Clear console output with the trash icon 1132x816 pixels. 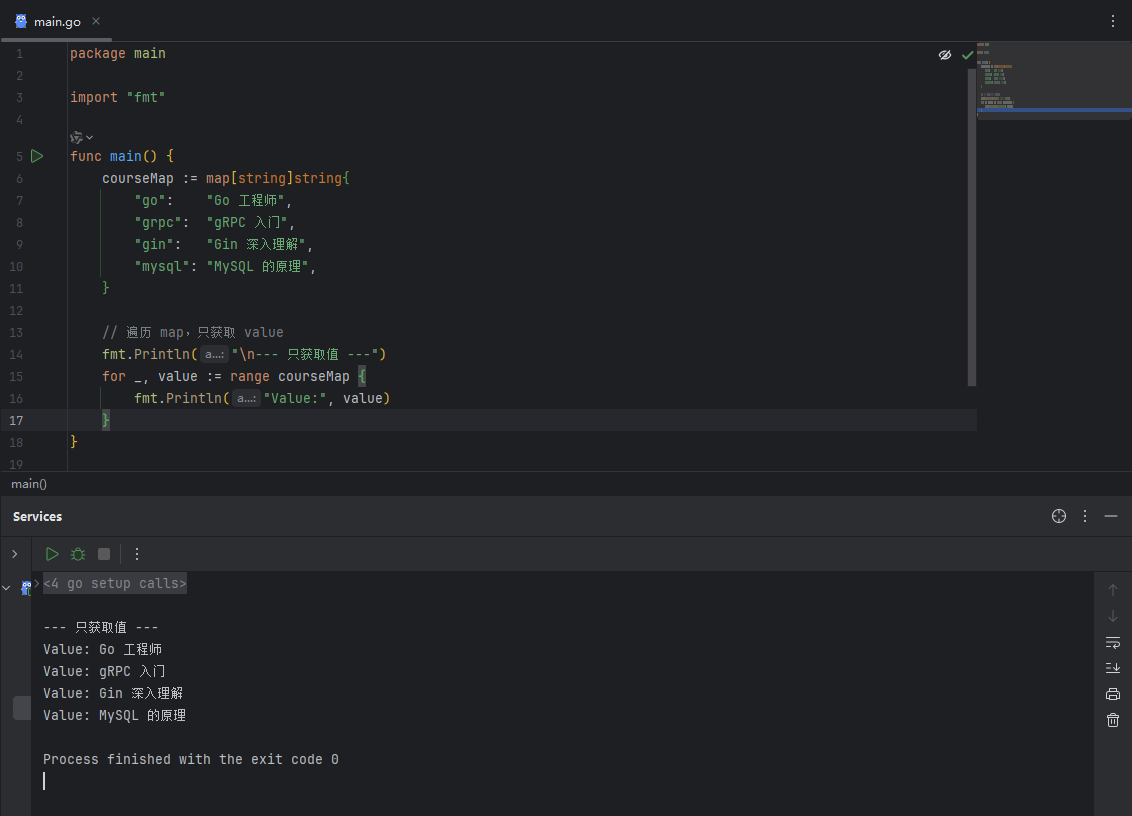pyautogui.click(x=1113, y=720)
